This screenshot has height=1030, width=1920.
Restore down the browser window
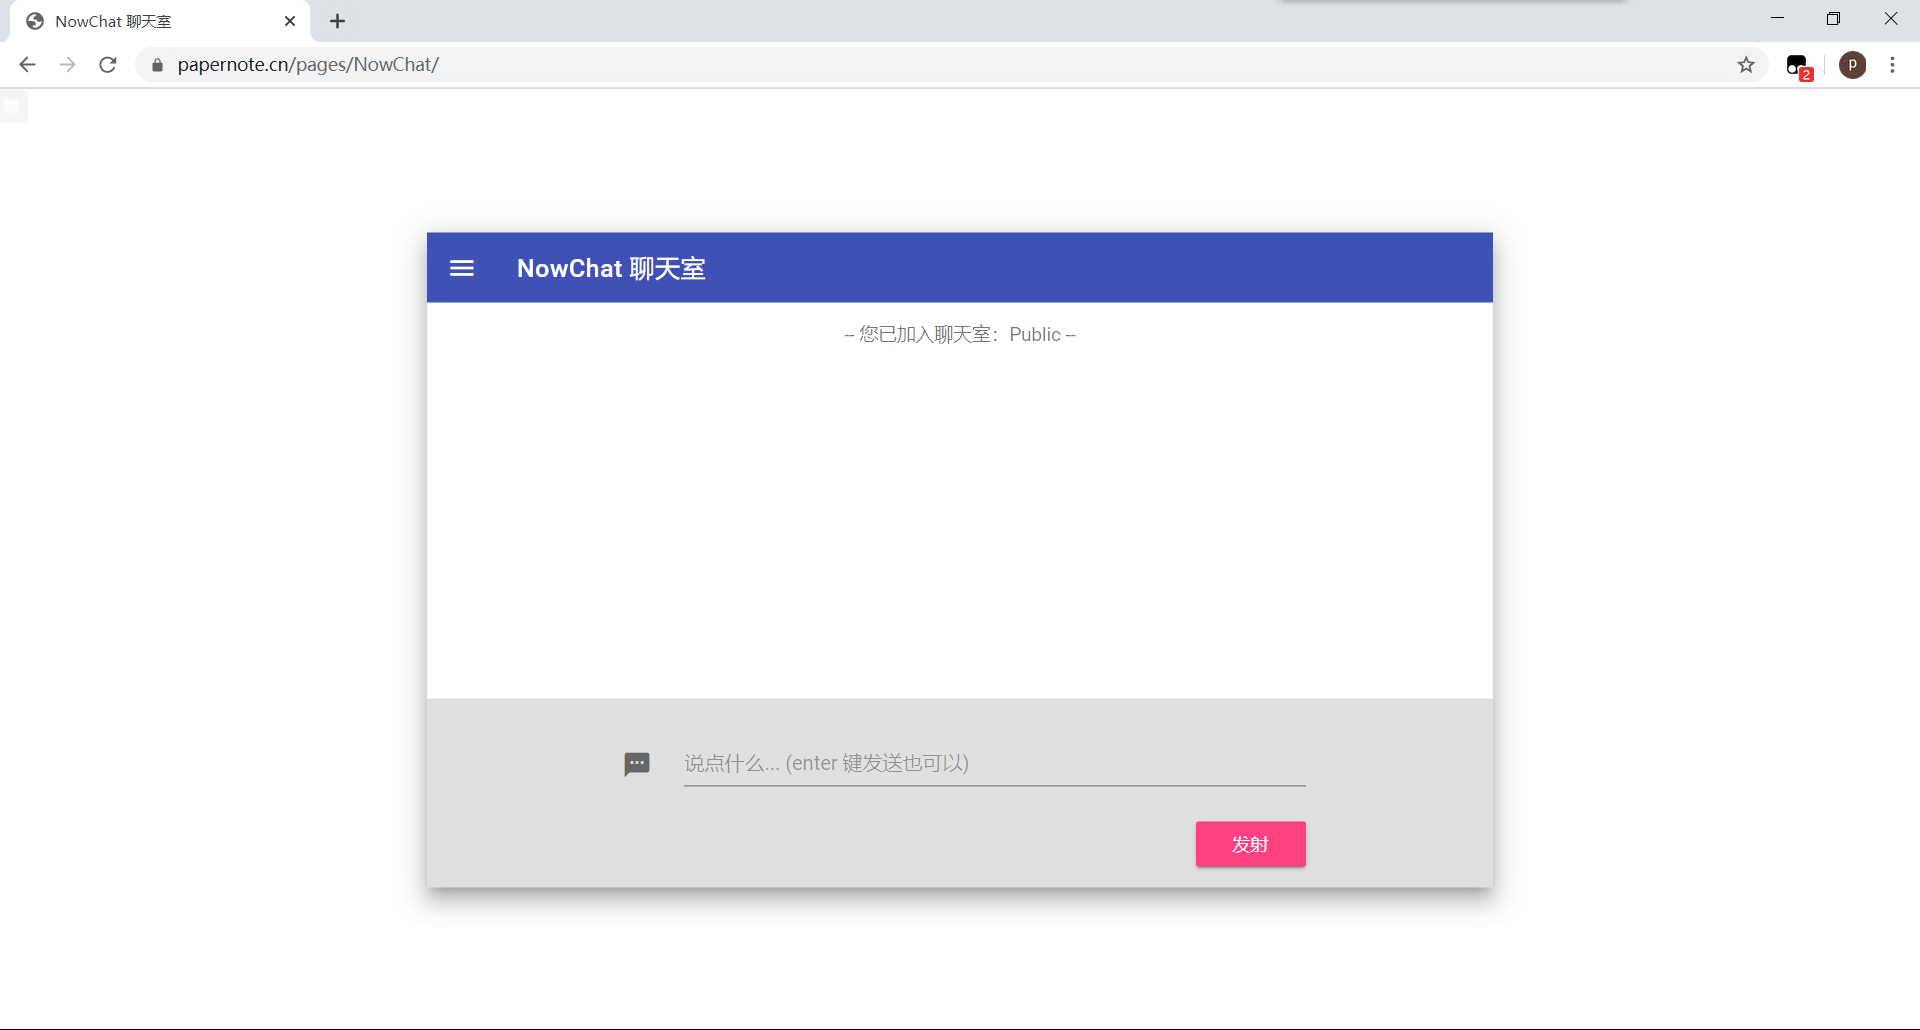tap(1833, 19)
